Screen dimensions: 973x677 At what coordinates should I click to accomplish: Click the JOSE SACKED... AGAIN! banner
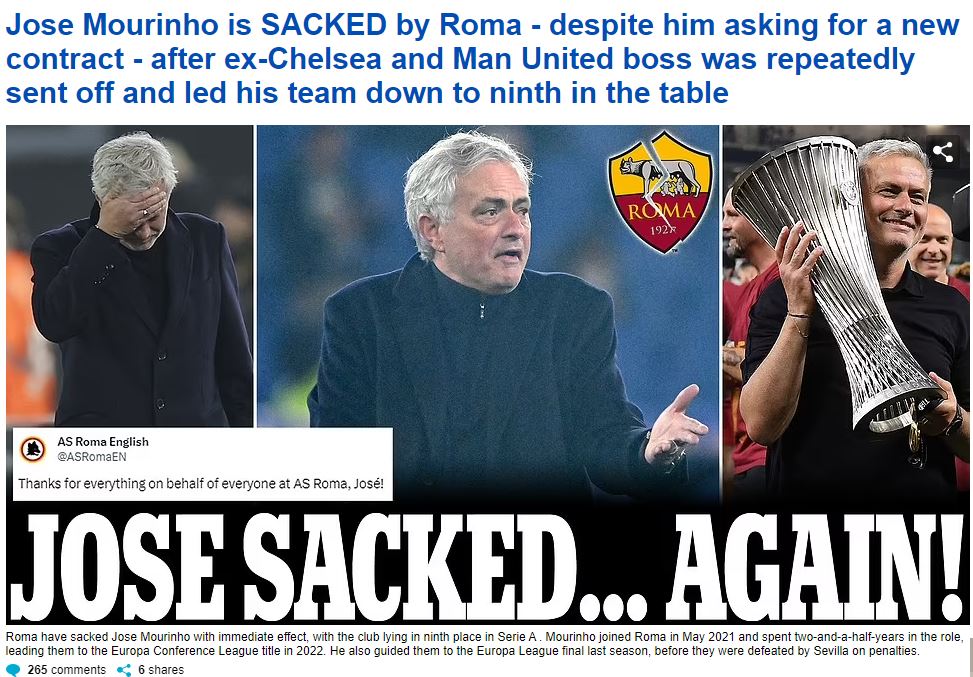click(486, 566)
